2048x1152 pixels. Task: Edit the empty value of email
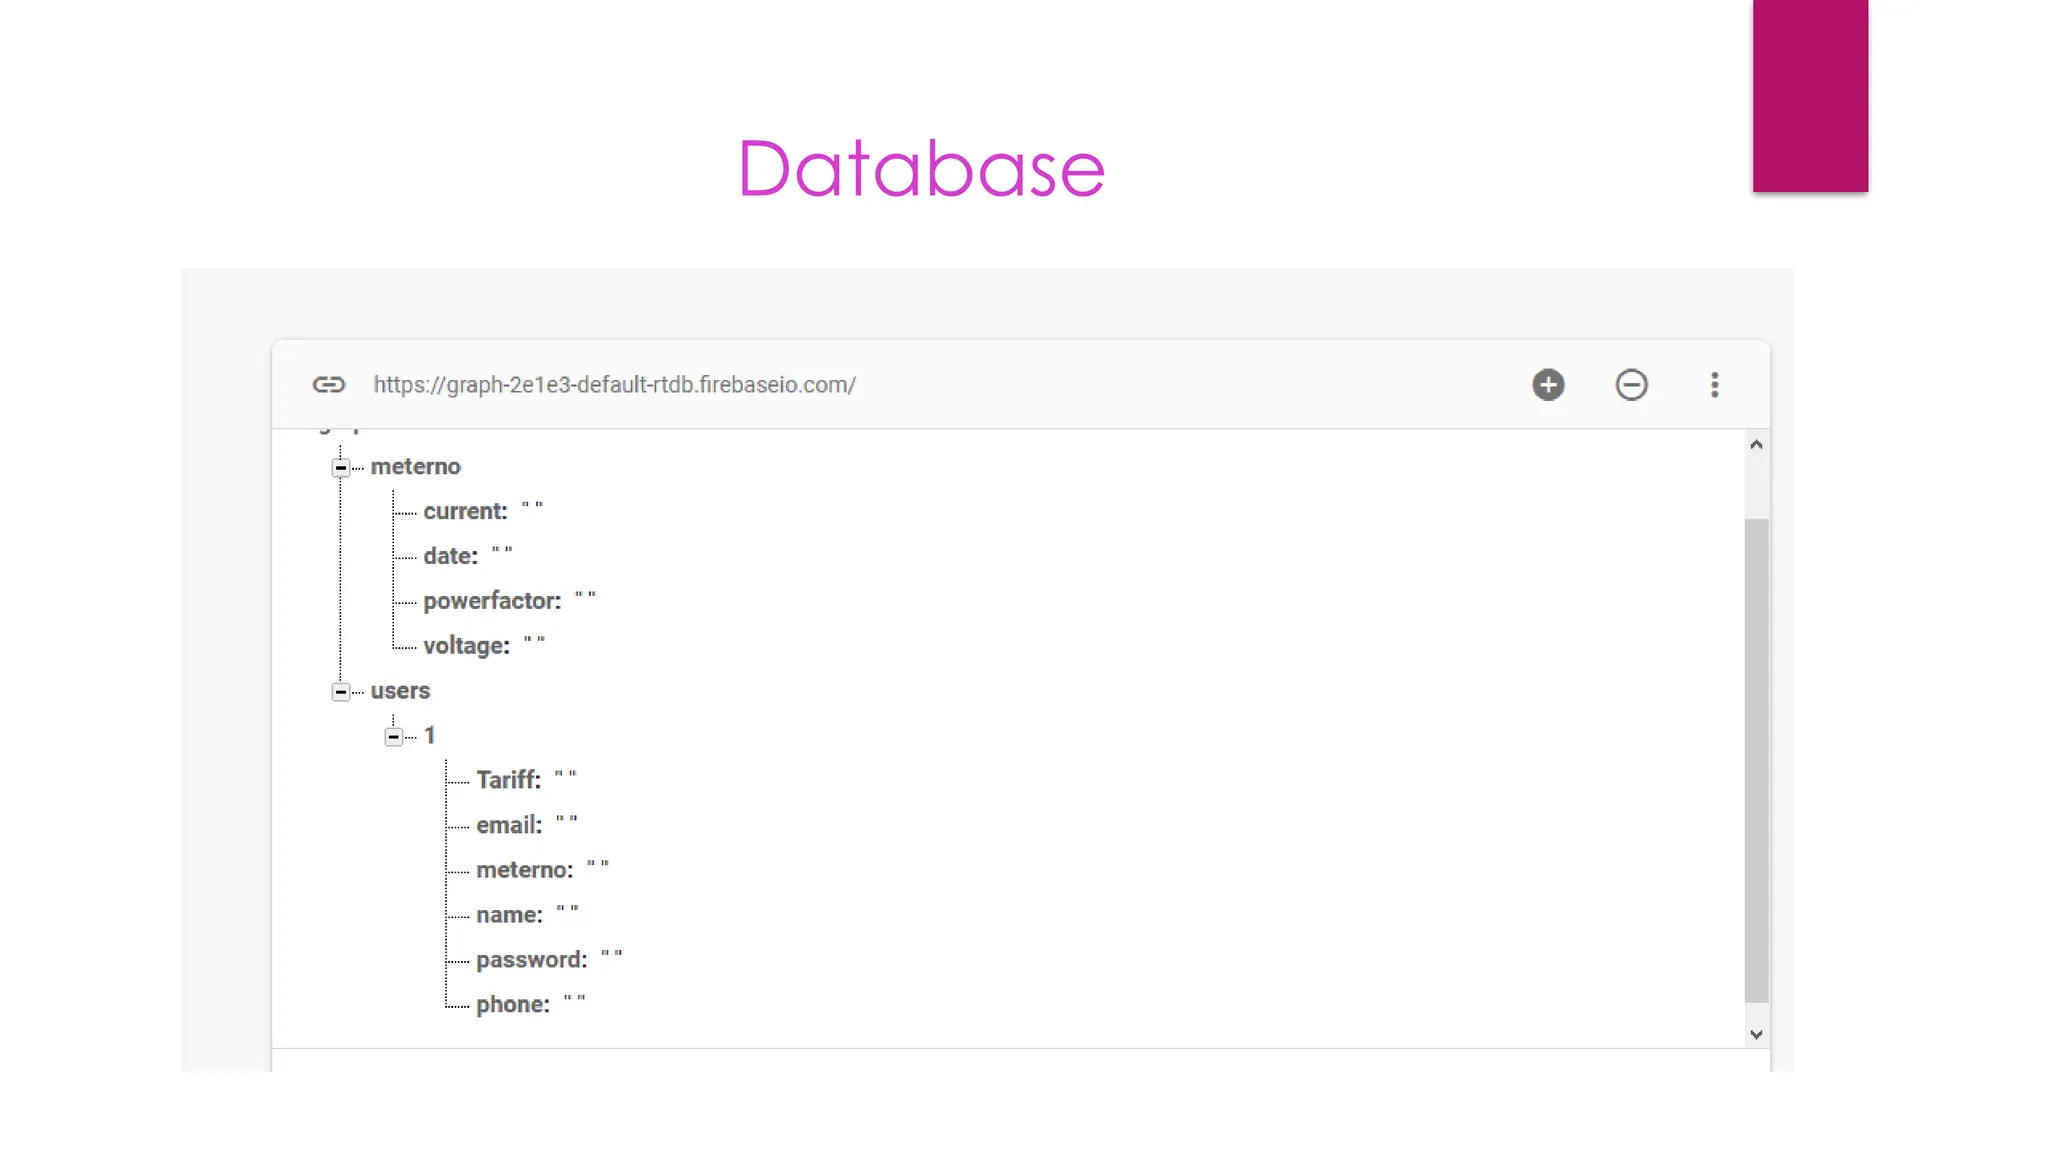pos(566,822)
